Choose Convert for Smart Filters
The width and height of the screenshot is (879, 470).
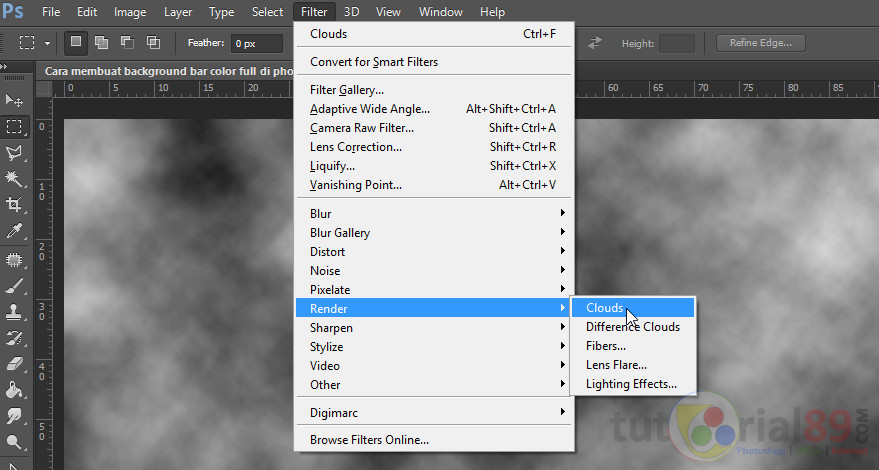click(433, 62)
